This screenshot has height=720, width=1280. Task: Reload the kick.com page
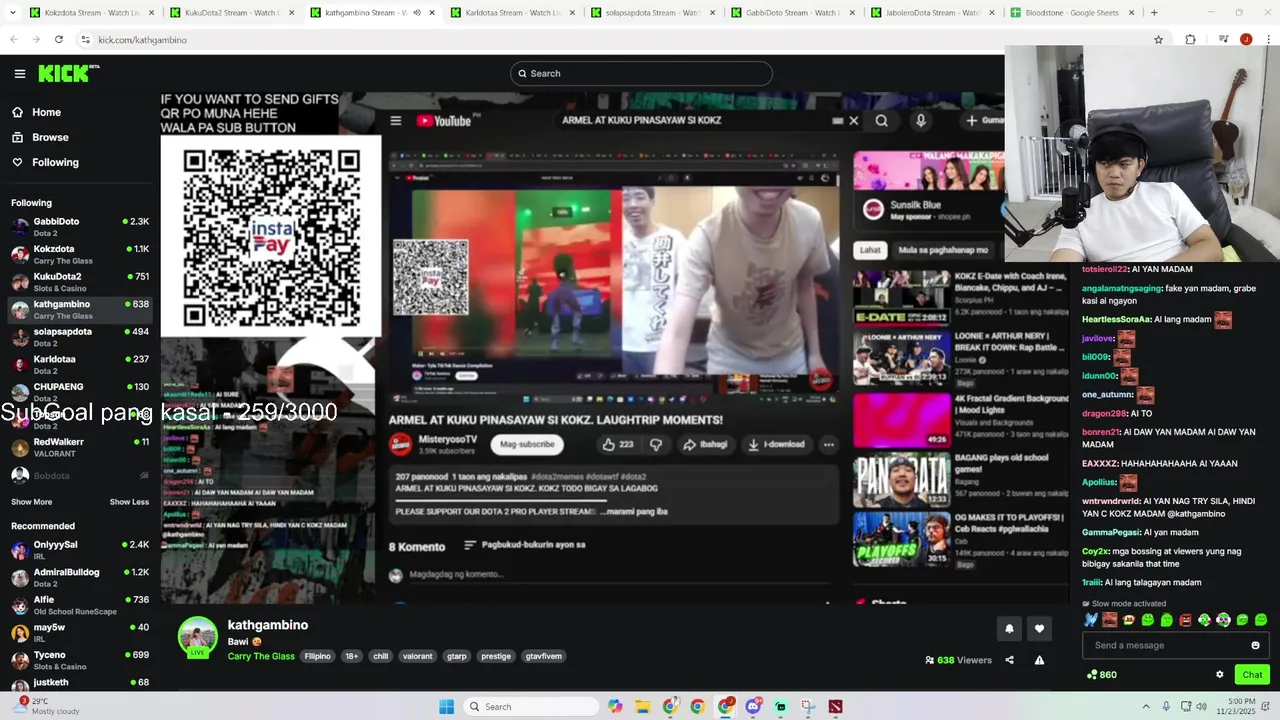tap(59, 39)
